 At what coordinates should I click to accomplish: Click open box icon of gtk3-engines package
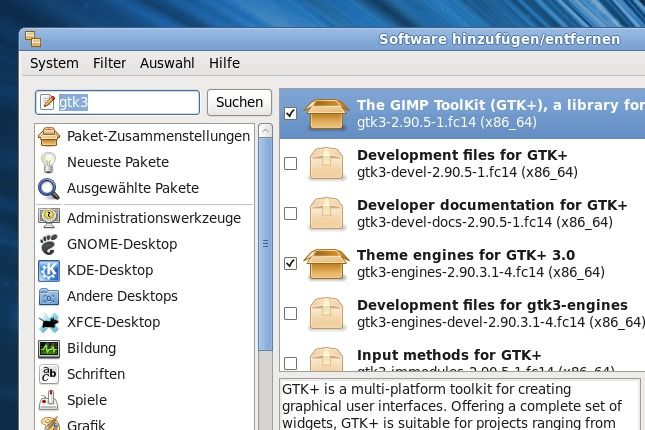coord(327,263)
